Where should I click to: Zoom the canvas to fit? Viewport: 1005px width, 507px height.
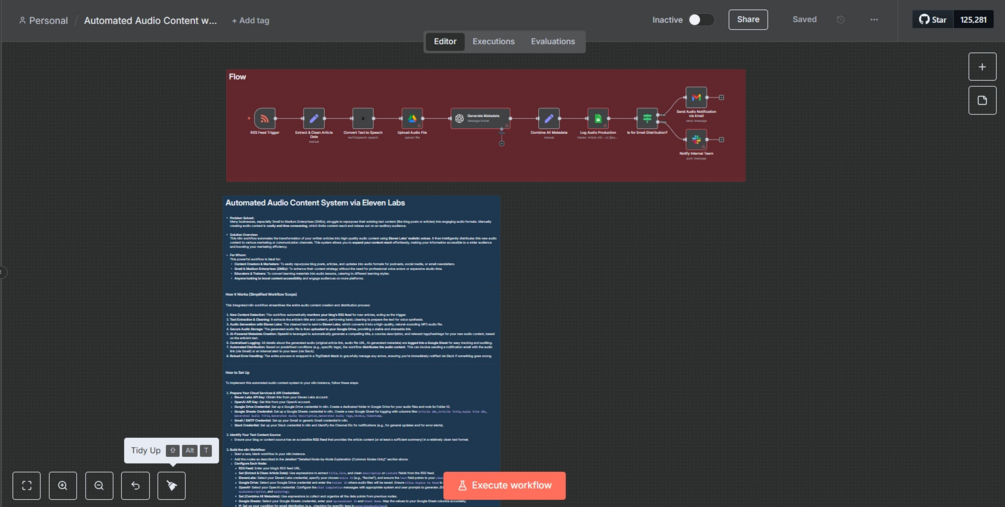tap(26, 486)
